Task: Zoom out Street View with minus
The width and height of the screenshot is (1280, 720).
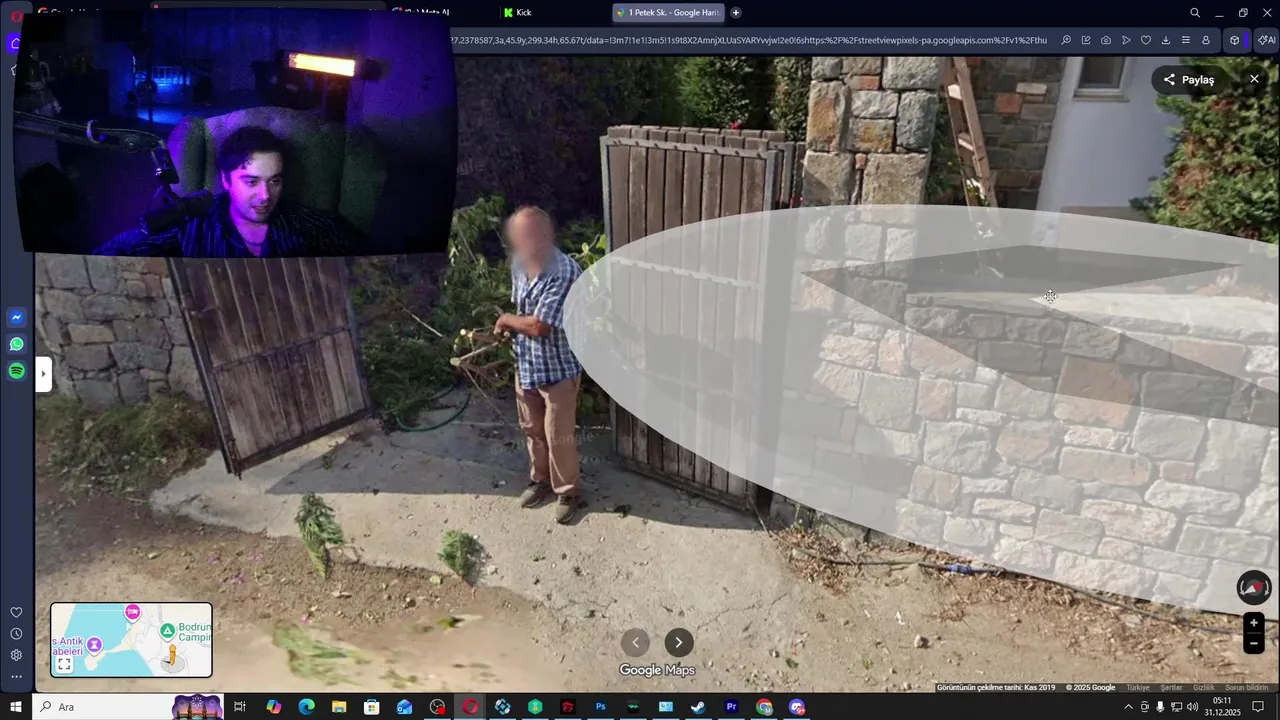Action: (x=1253, y=644)
